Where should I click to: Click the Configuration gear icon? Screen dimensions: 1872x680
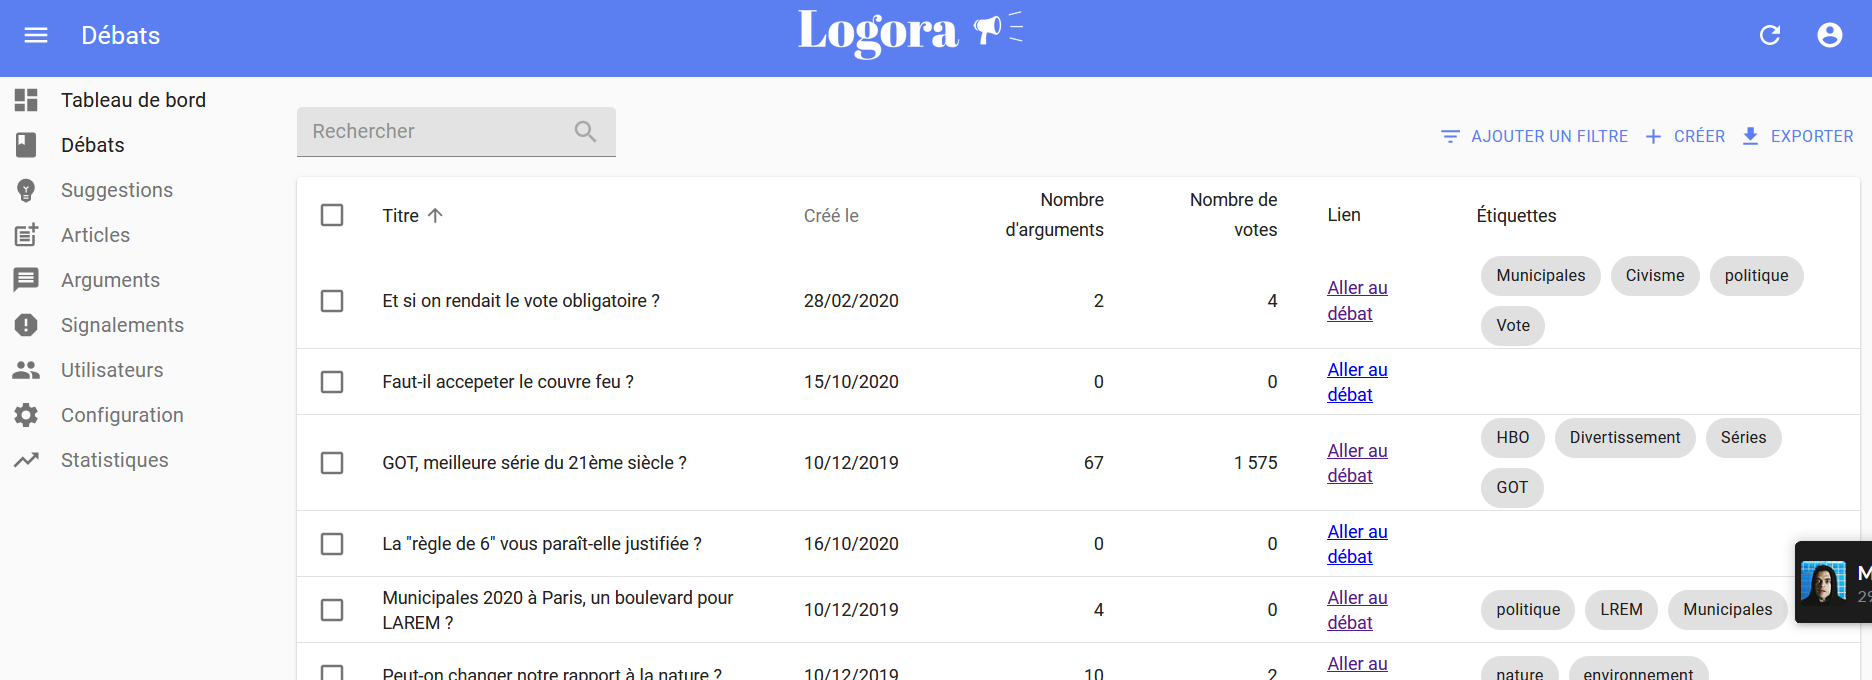click(x=26, y=415)
